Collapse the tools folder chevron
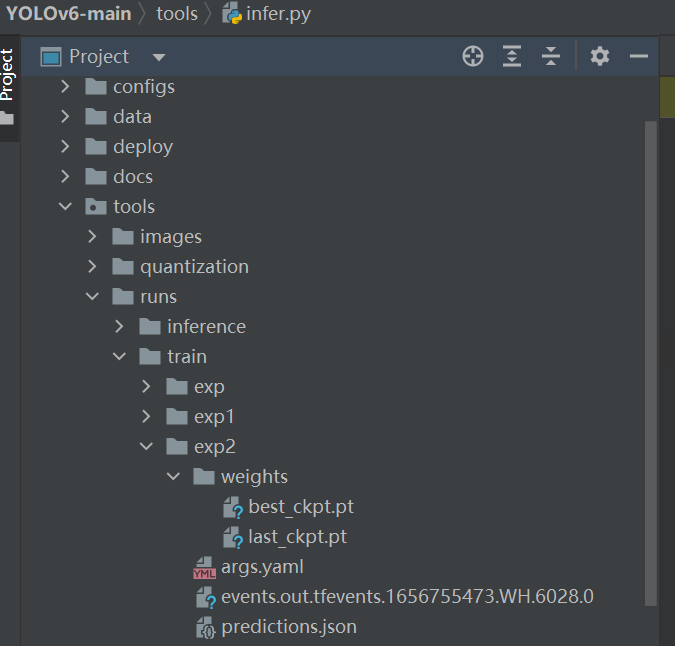 (65, 207)
